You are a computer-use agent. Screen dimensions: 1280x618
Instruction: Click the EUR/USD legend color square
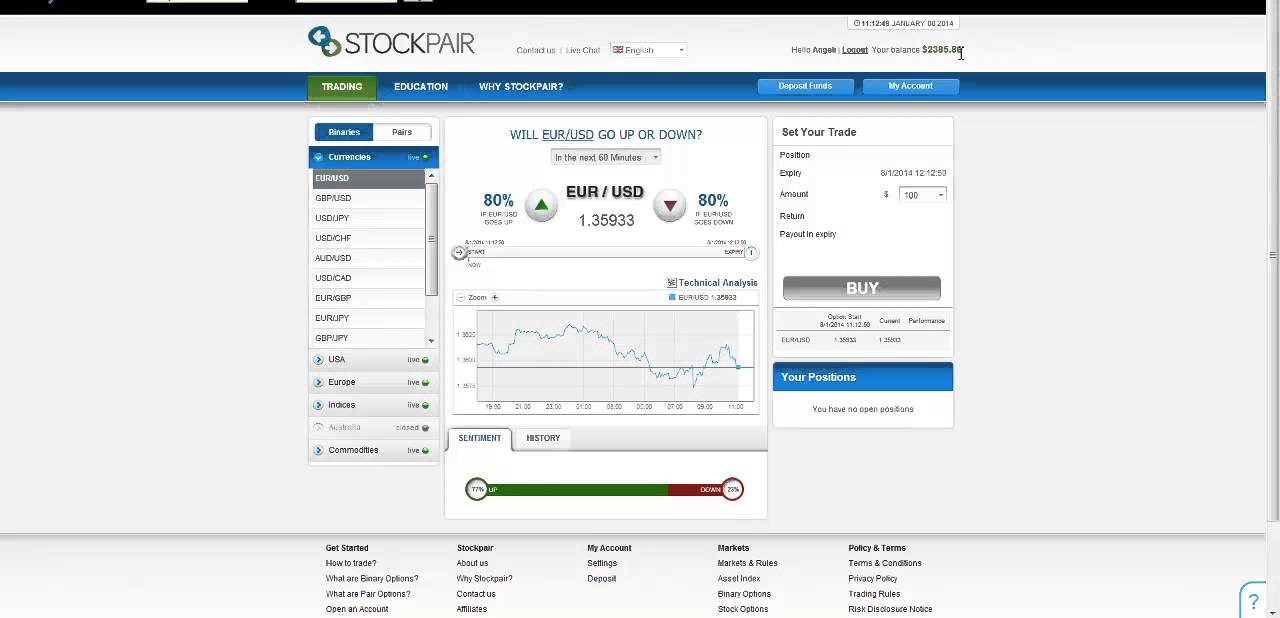coord(671,297)
